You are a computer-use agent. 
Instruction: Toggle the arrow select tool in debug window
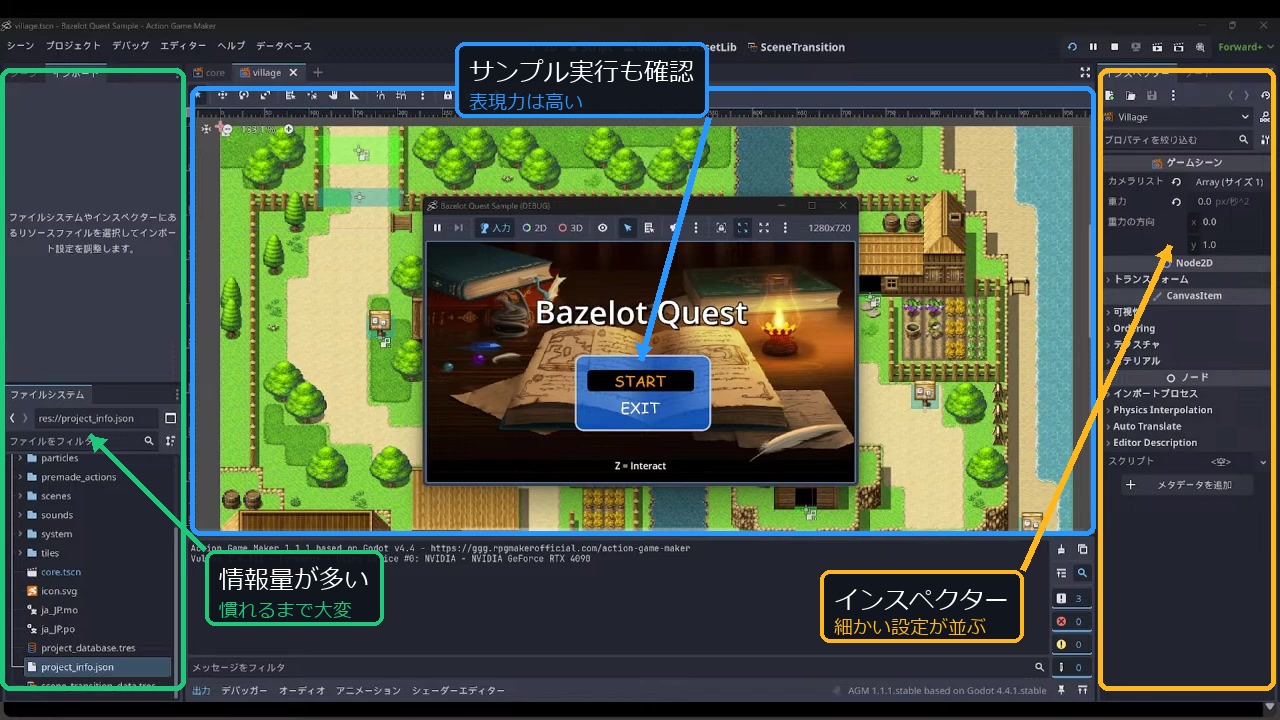click(628, 228)
